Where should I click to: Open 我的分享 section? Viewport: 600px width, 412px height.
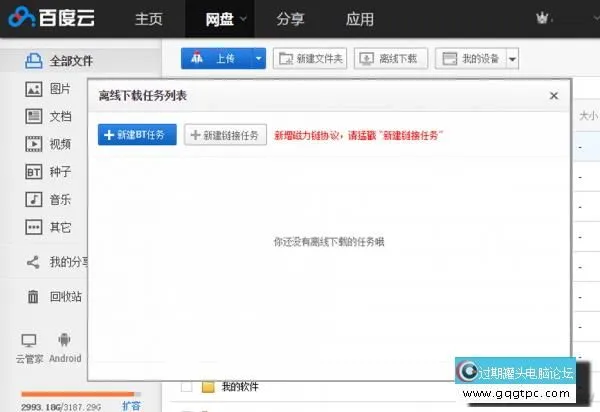[69, 262]
